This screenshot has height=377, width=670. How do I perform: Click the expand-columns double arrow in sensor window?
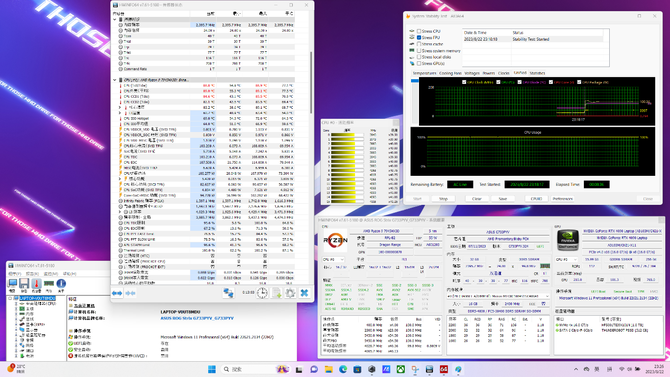tap(117, 293)
